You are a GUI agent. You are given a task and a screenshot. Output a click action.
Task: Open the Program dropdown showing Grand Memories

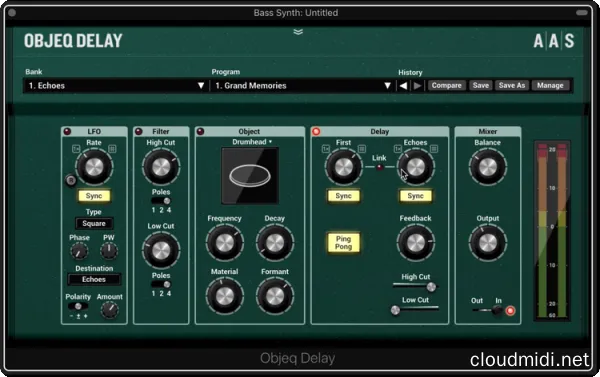pos(302,86)
